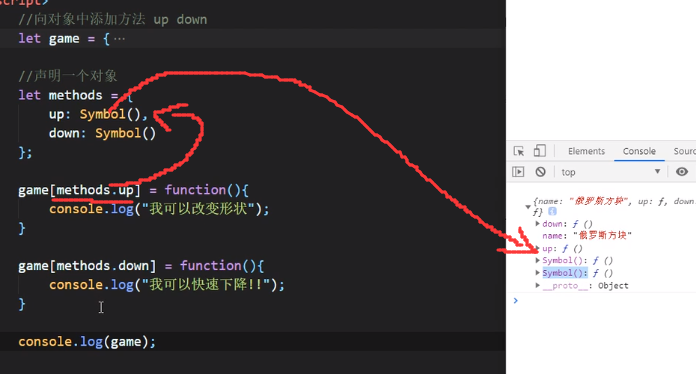Show the console sidebar panel icon
The height and width of the screenshot is (374, 696).
coord(518,172)
